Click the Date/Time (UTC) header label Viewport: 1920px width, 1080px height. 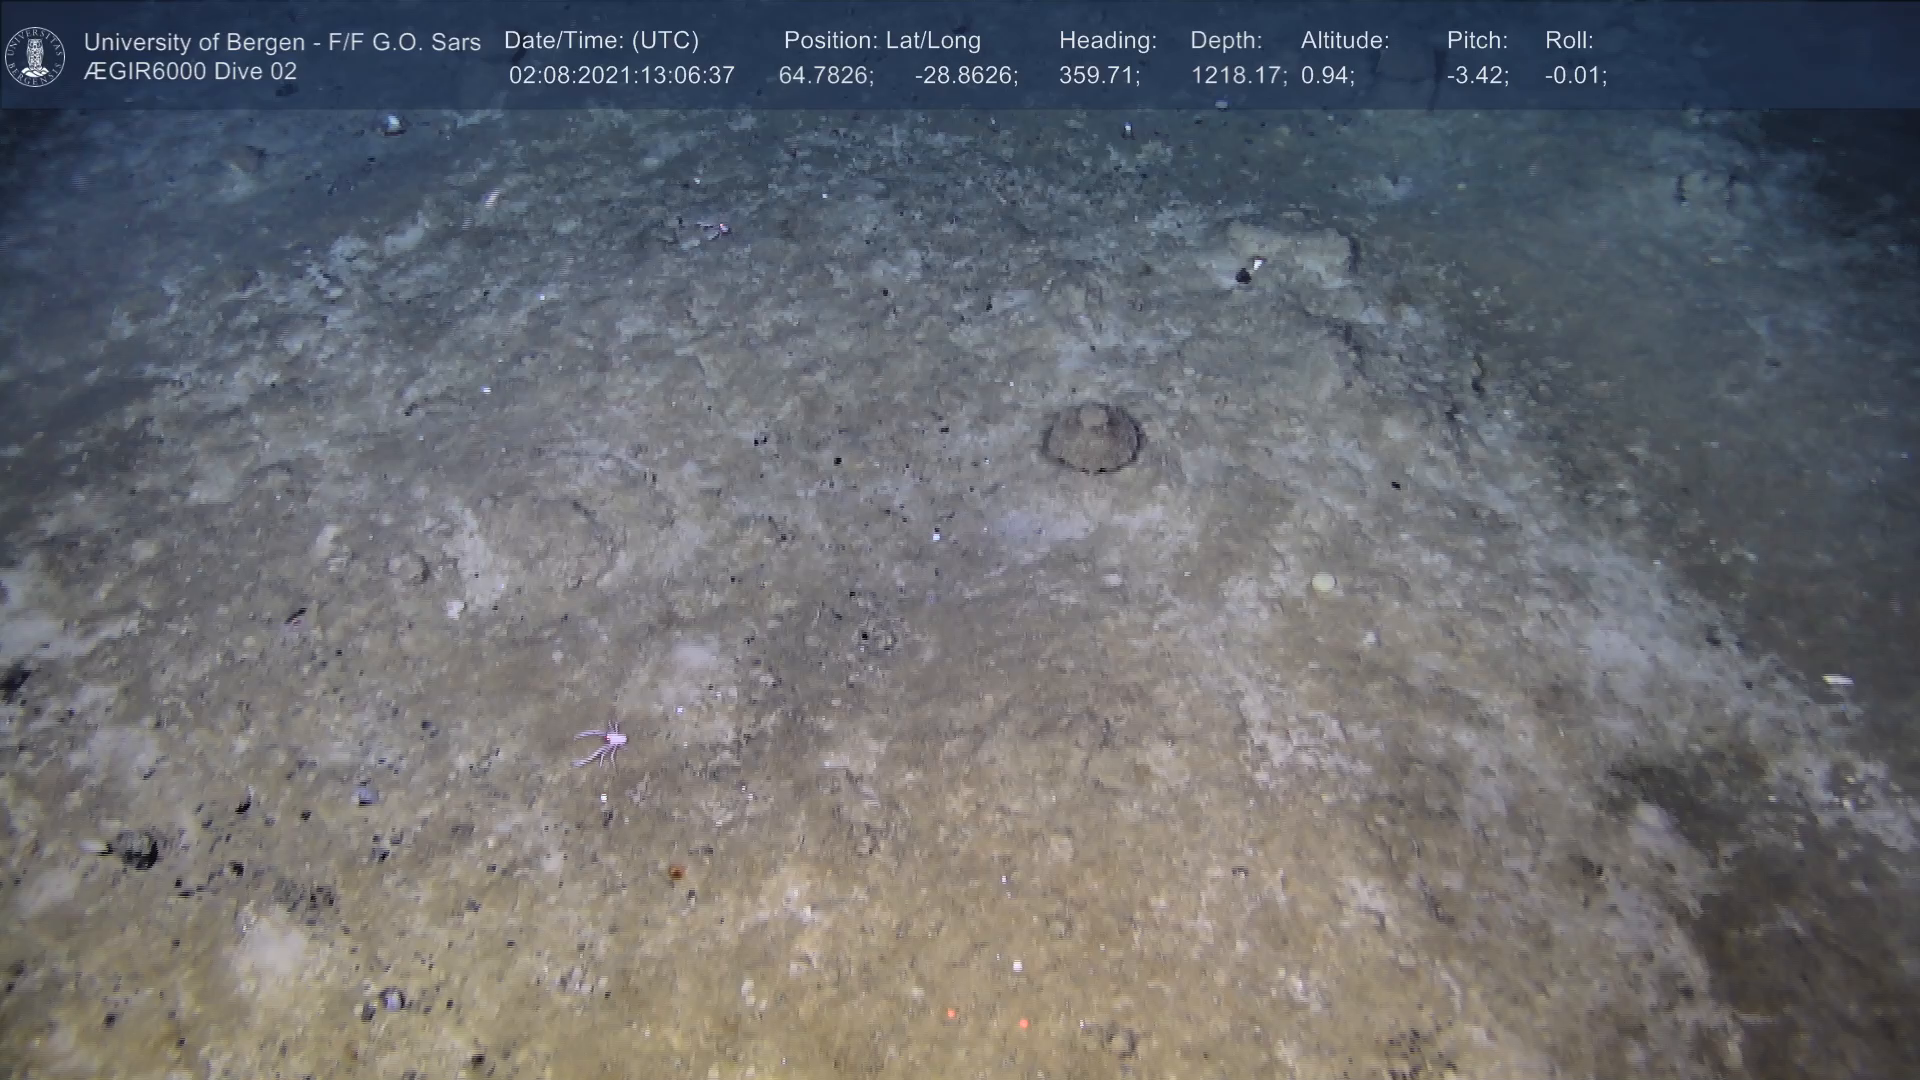pos(601,41)
